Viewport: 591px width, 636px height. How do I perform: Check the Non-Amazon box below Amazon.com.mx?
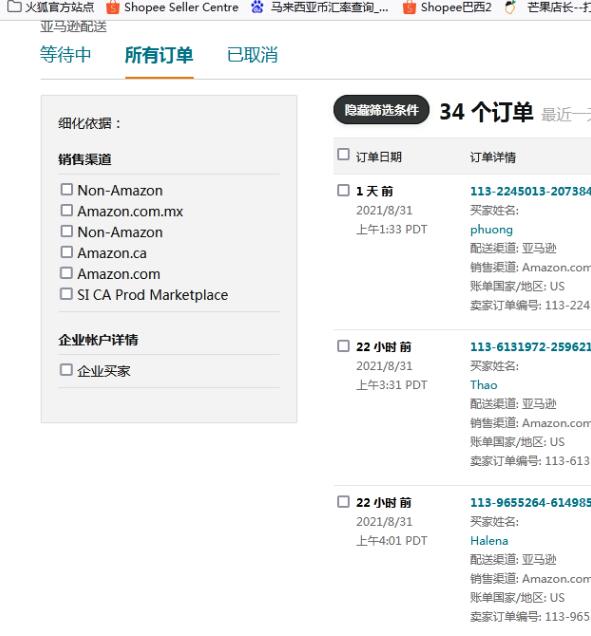coord(67,231)
